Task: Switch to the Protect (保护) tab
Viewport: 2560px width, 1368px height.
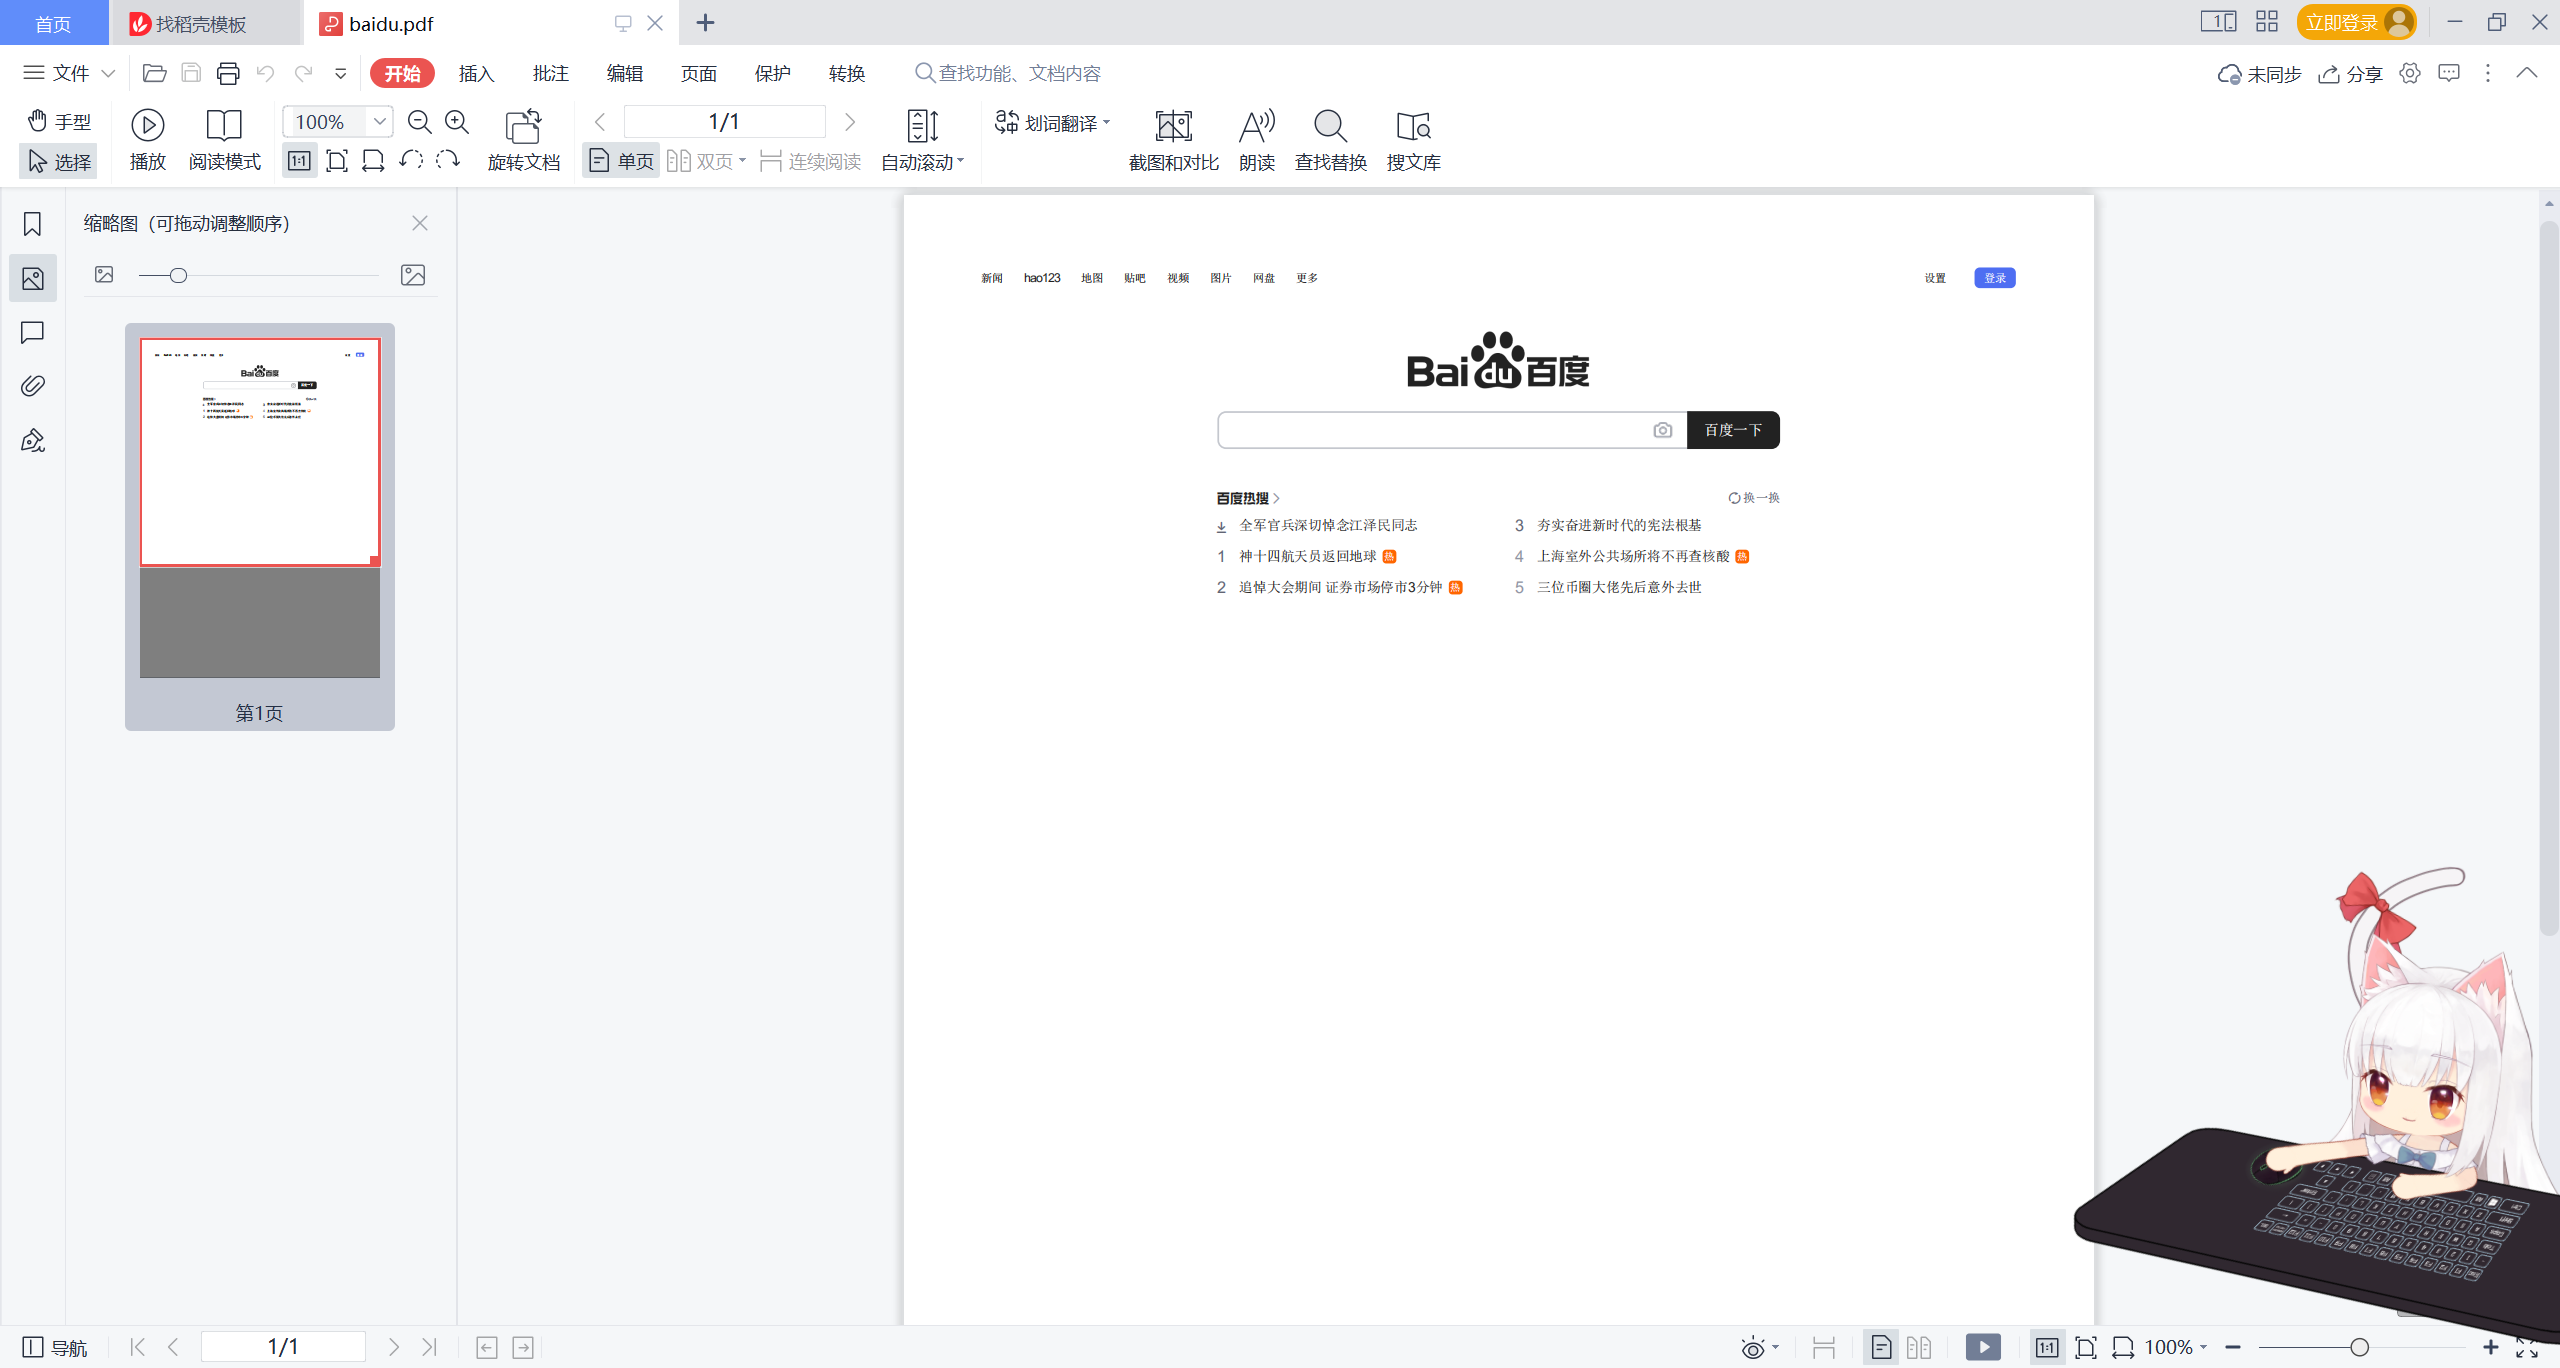Action: [772, 73]
